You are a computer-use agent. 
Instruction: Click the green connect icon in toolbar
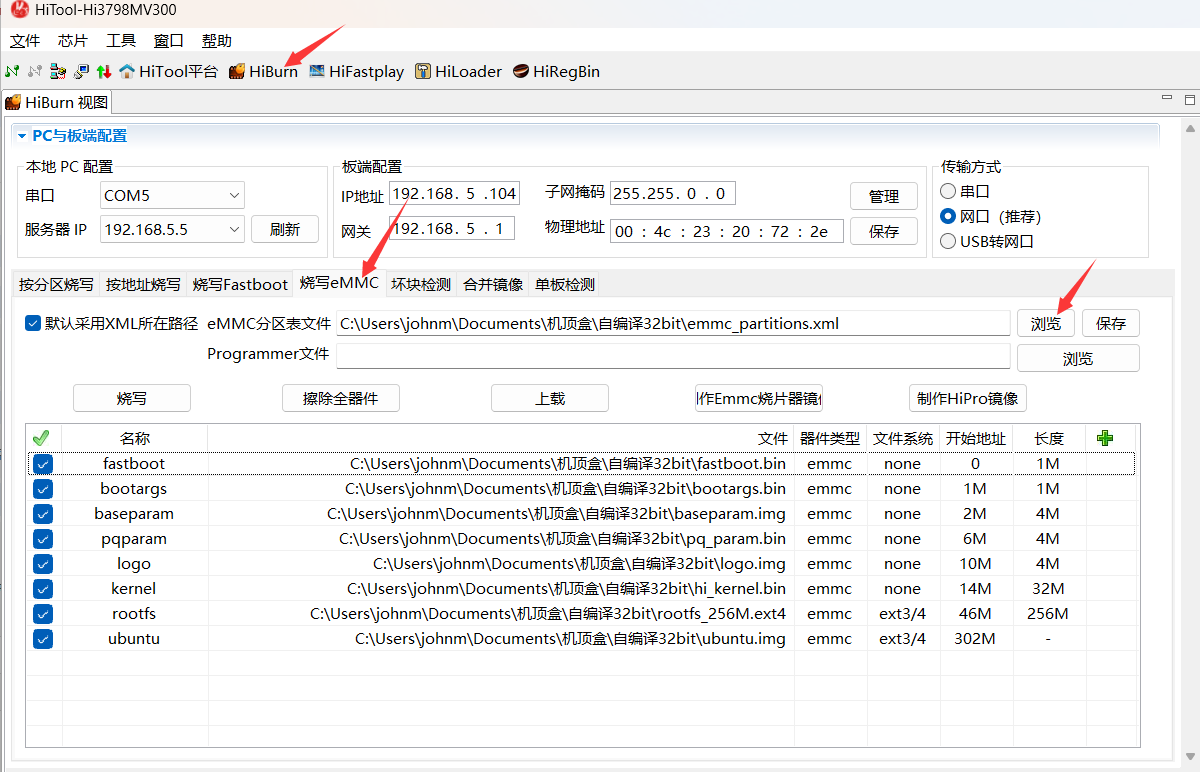click(x=12, y=72)
